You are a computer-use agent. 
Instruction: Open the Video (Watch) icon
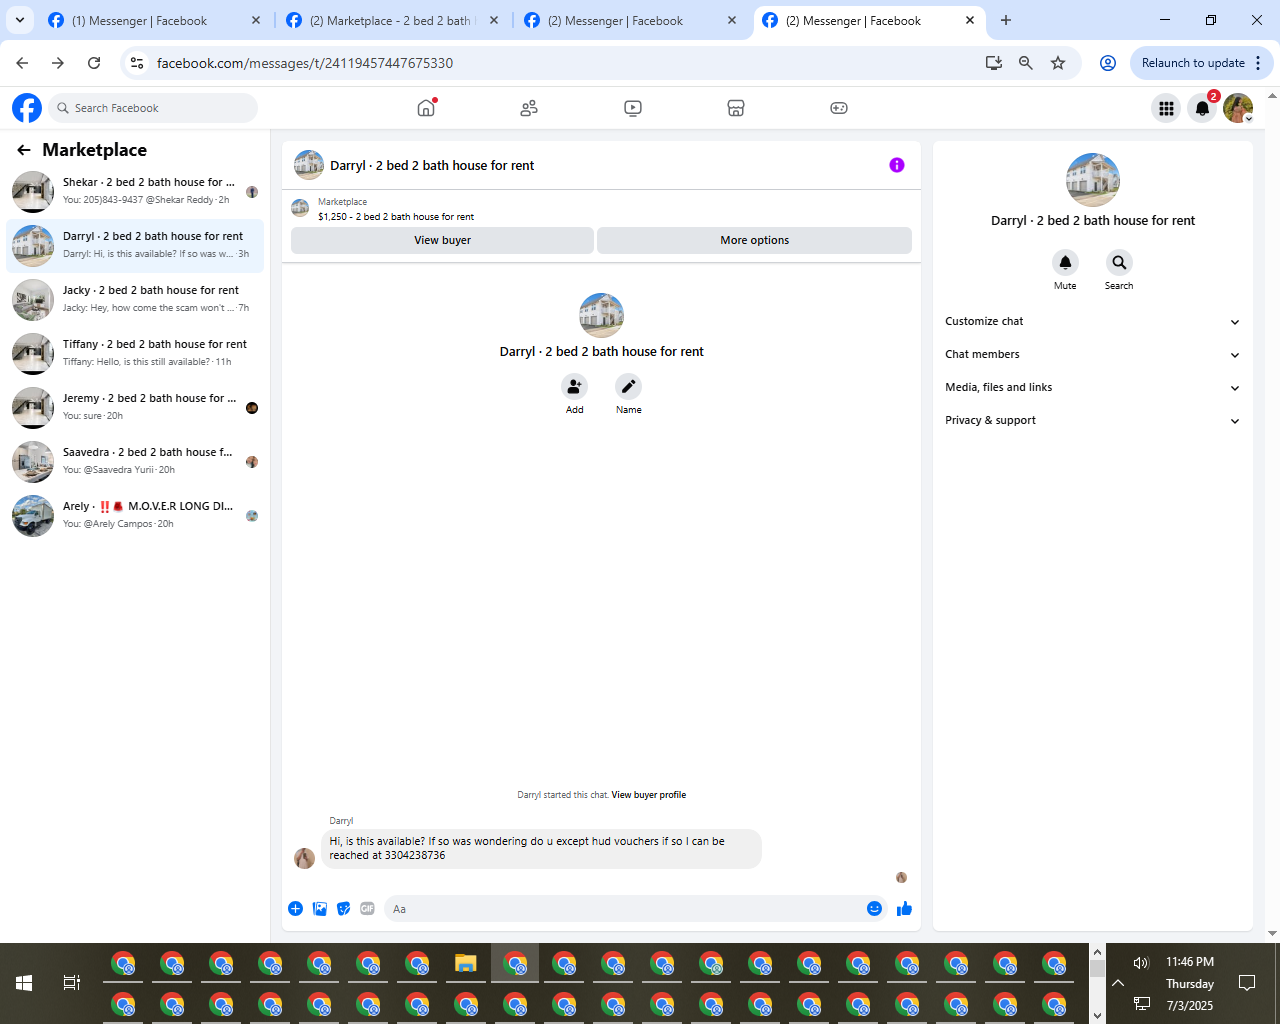tap(633, 108)
